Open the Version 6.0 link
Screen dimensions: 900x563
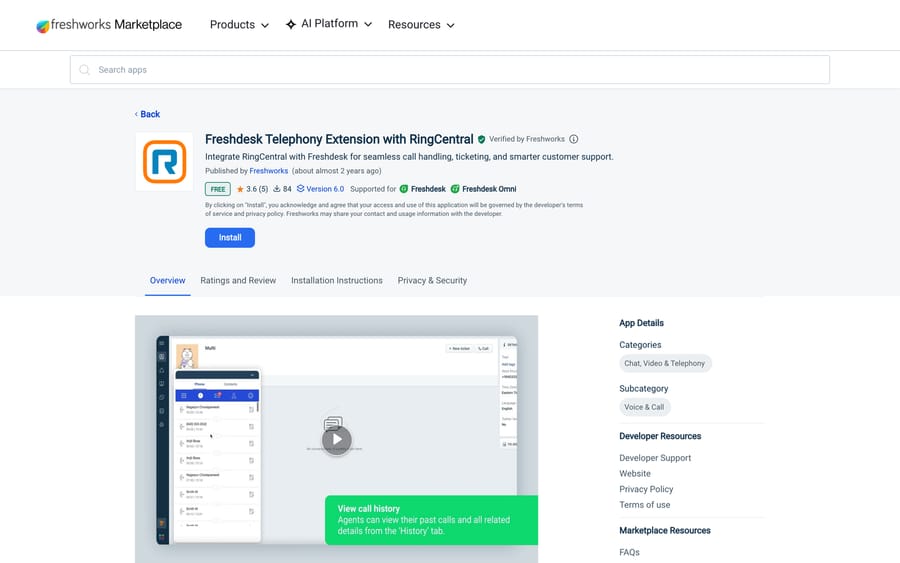tap(320, 189)
